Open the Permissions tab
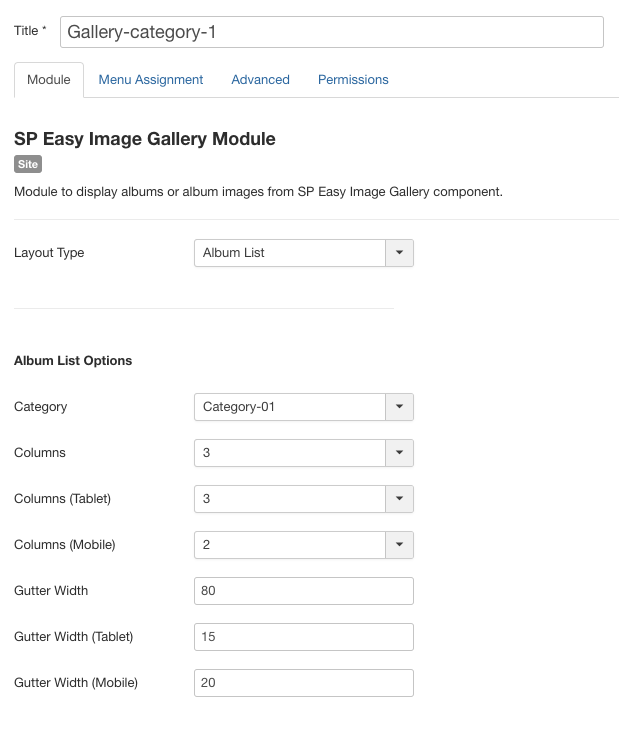The width and height of the screenshot is (619, 730). pos(353,80)
